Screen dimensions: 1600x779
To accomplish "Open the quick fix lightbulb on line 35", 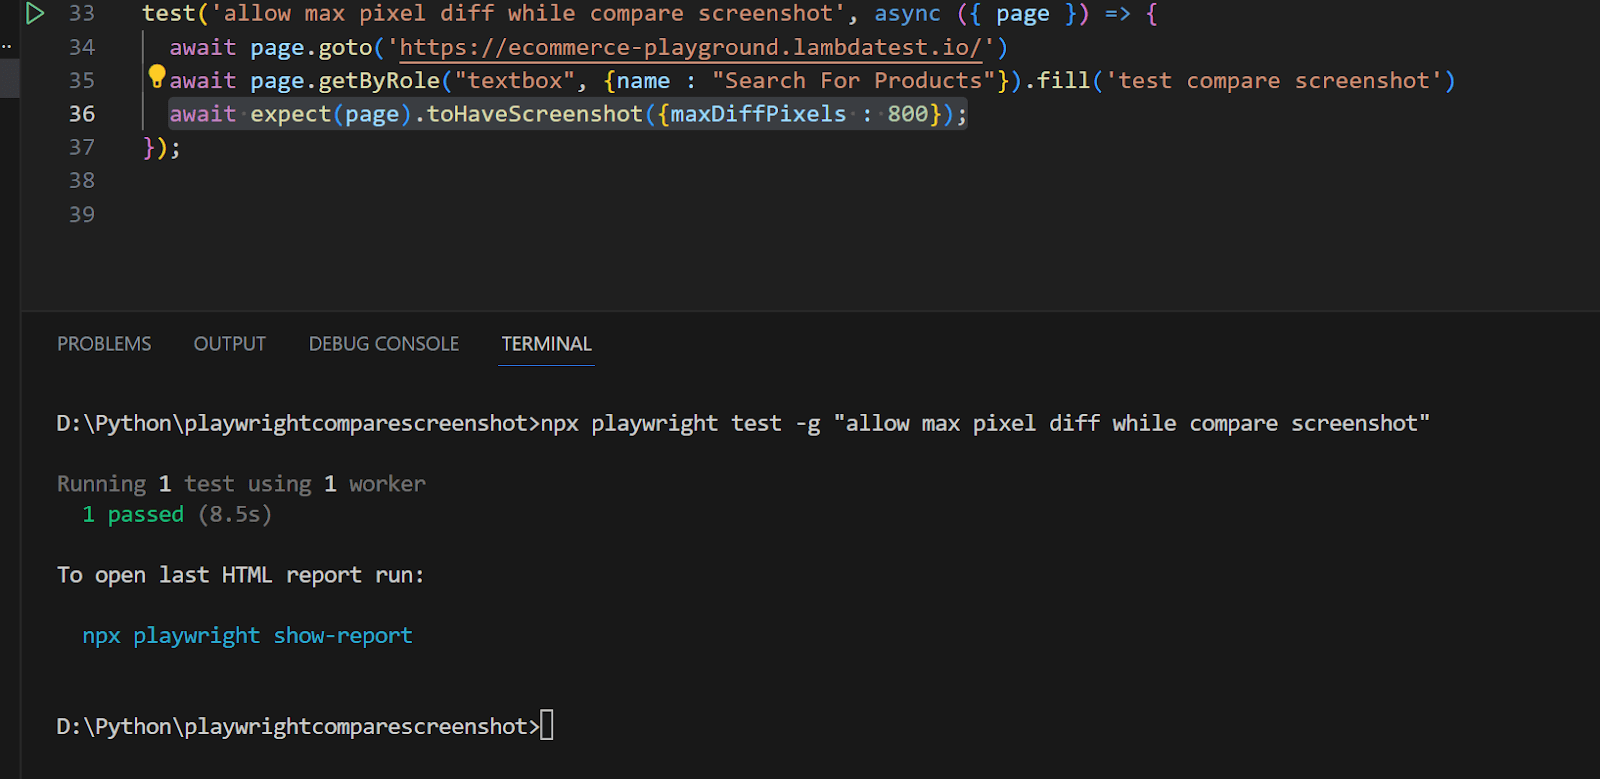I will pos(156,75).
